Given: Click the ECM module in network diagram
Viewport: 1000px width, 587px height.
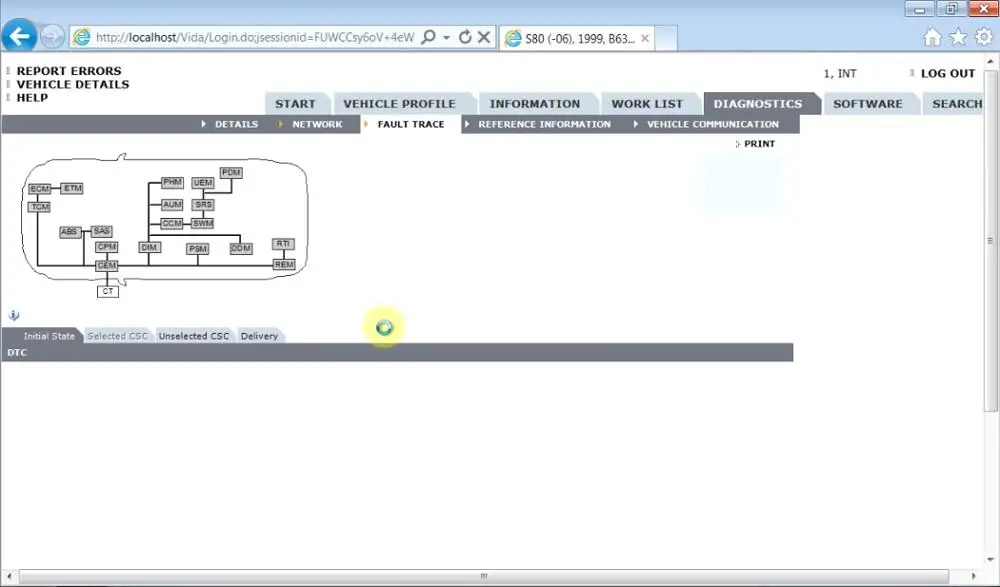Looking at the screenshot, I should coord(40,189).
